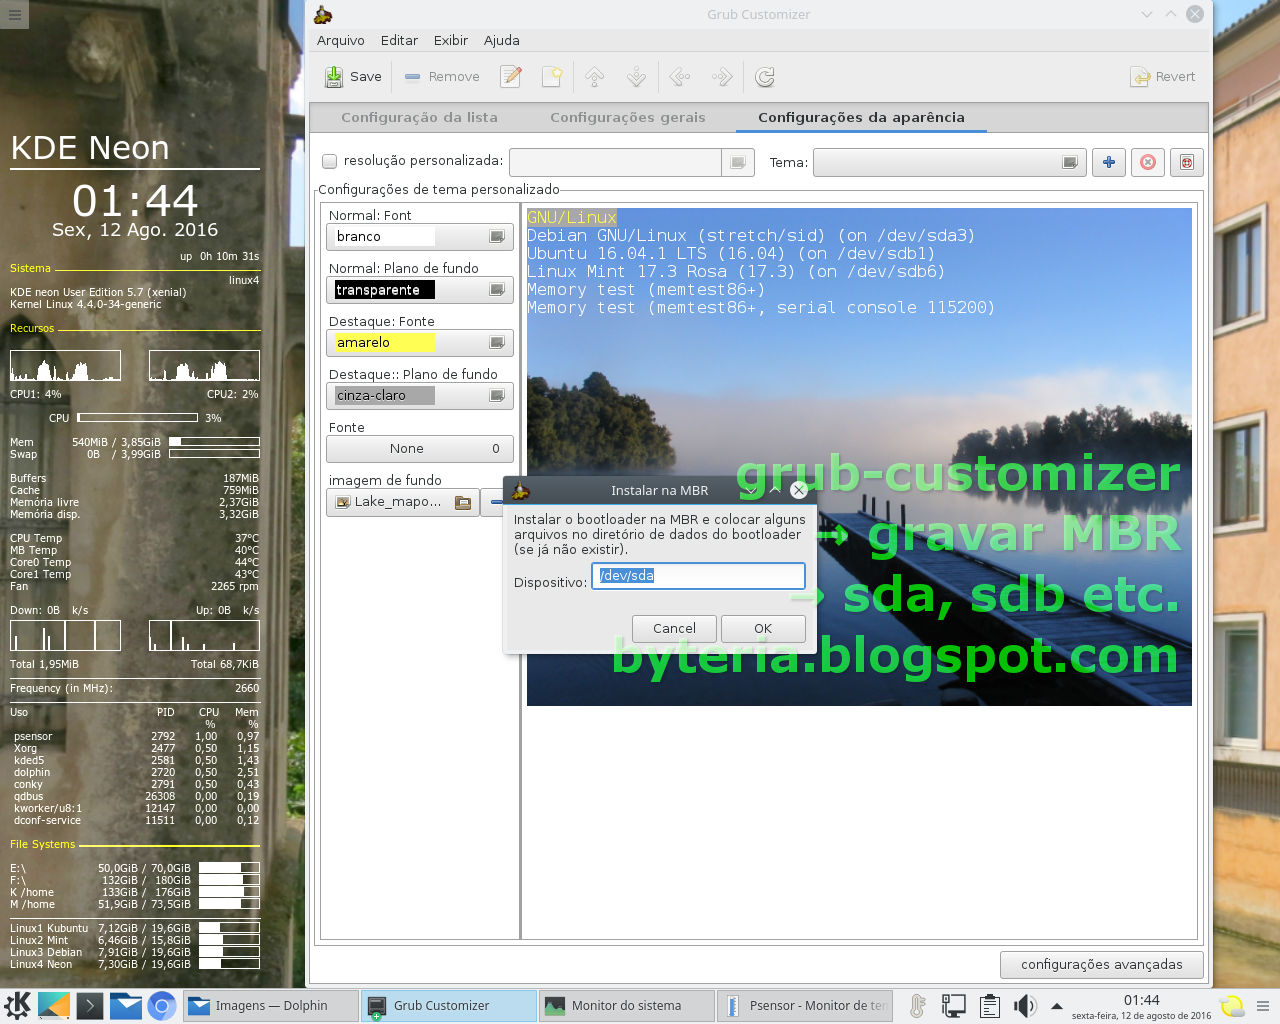The image size is (1280, 1024).
Task: Click the configurações avançadas button
Action: (x=1101, y=964)
